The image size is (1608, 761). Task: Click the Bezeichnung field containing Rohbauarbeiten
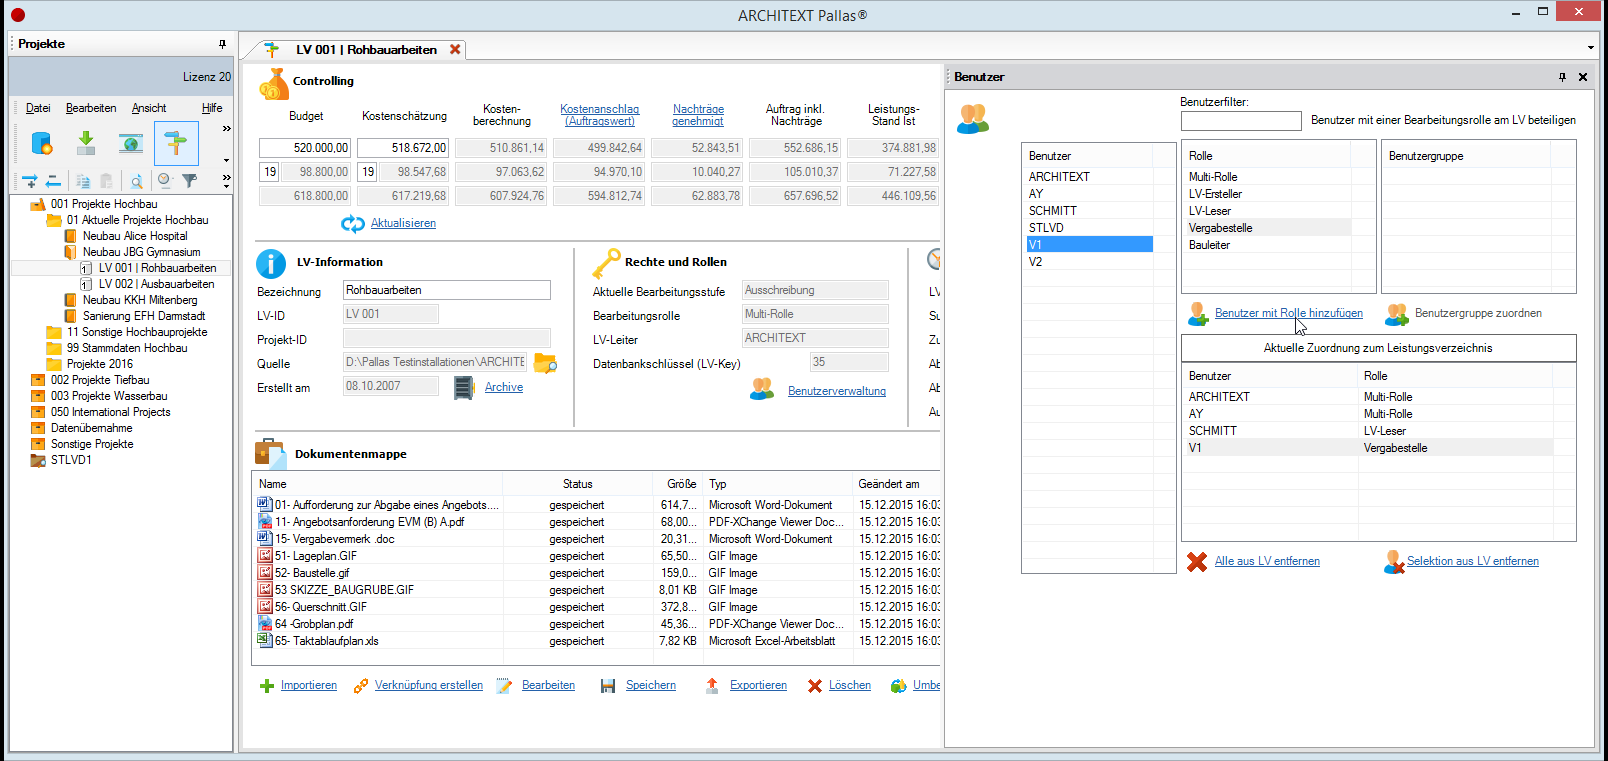click(447, 290)
